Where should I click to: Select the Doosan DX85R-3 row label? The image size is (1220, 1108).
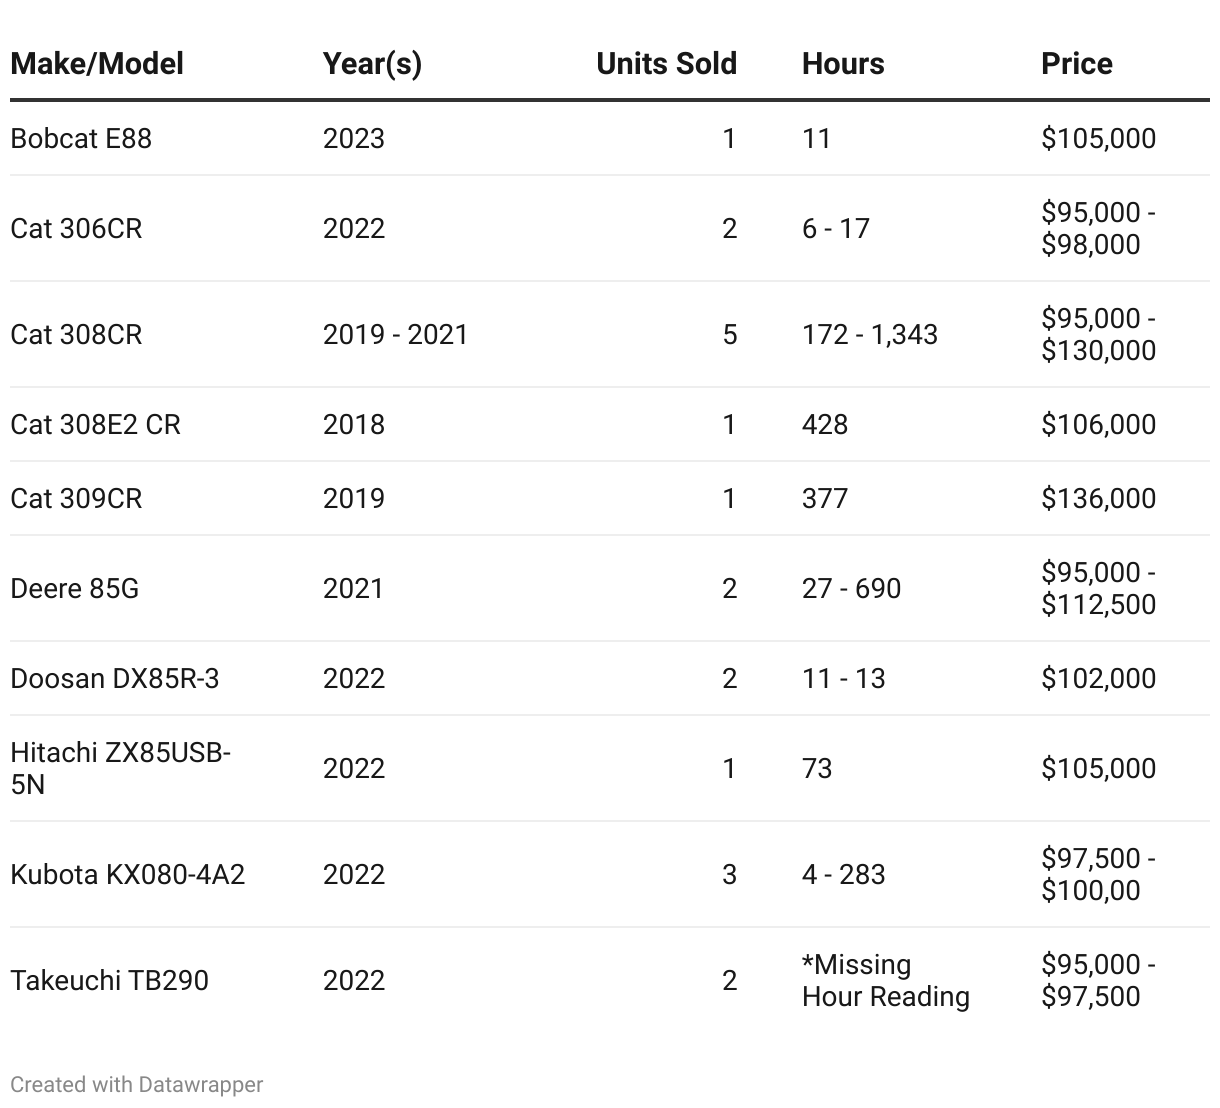(x=114, y=678)
